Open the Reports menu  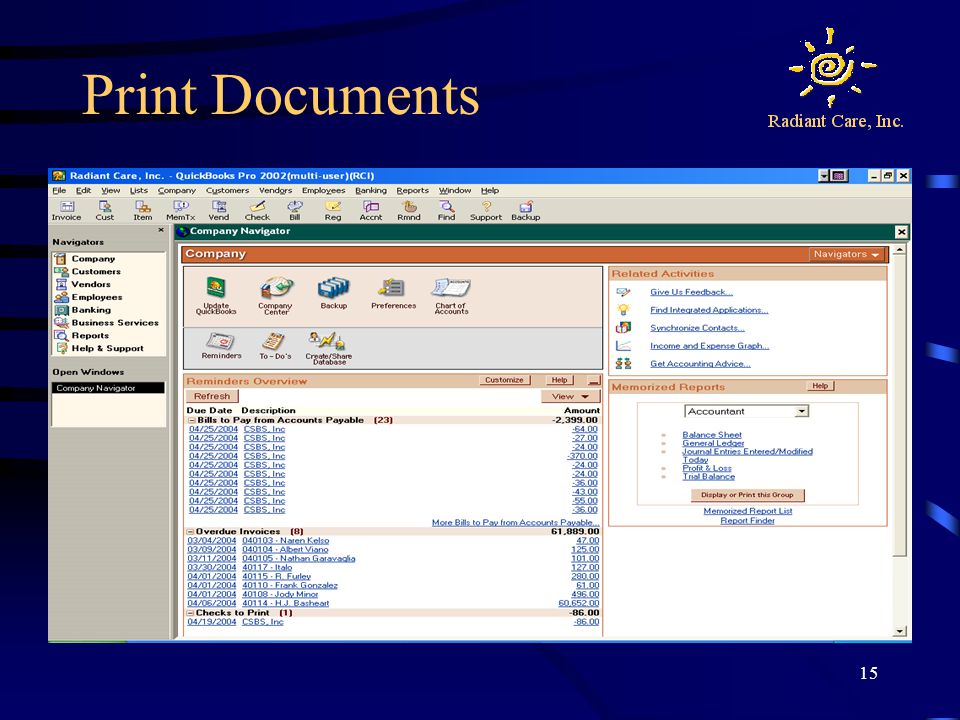[x=412, y=190]
